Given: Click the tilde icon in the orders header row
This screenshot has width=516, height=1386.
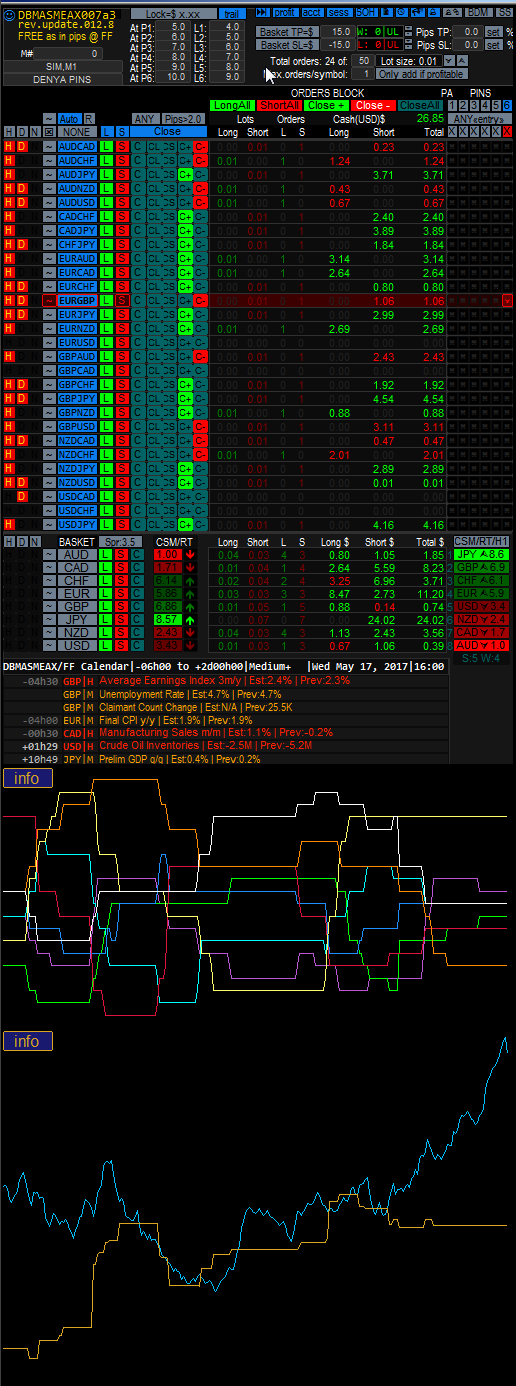Looking at the screenshot, I should (x=49, y=118).
